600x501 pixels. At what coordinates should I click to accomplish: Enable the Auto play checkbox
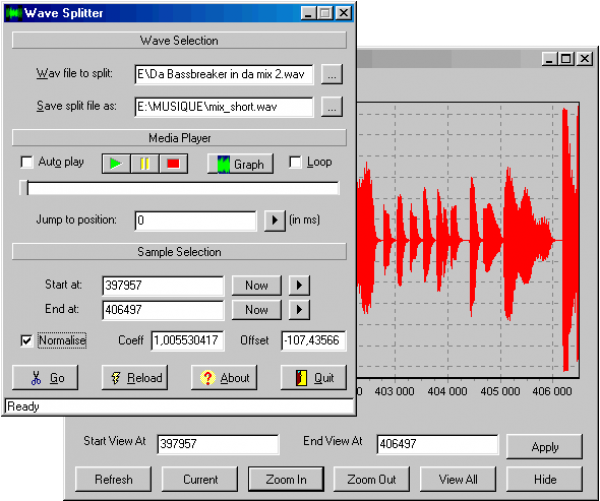(27, 162)
